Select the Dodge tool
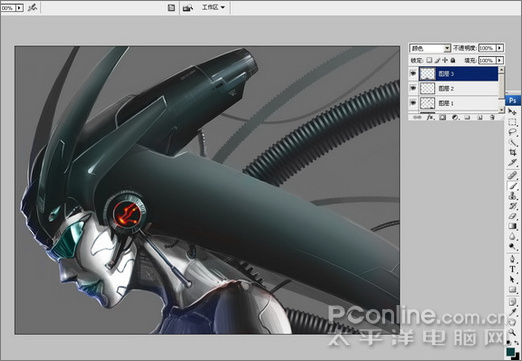The width and height of the screenshot is (522, 361). click(x=512, y=247)
